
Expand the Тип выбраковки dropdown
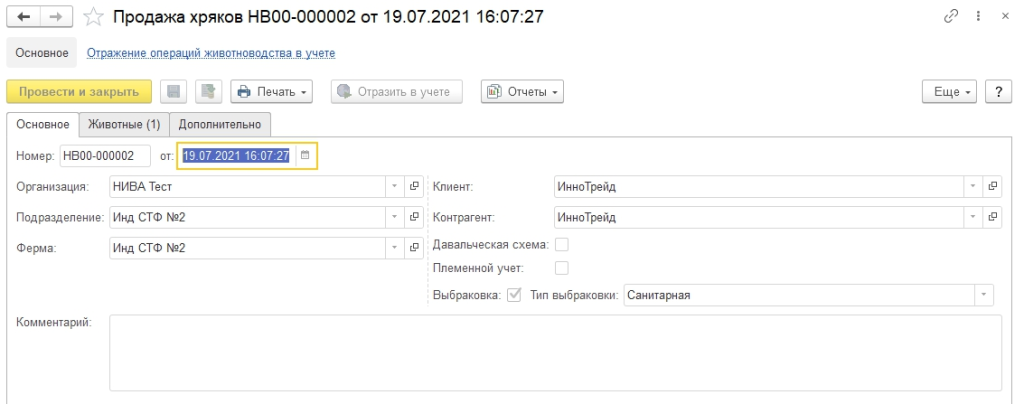pyautogui.click(x=984, y=295)
